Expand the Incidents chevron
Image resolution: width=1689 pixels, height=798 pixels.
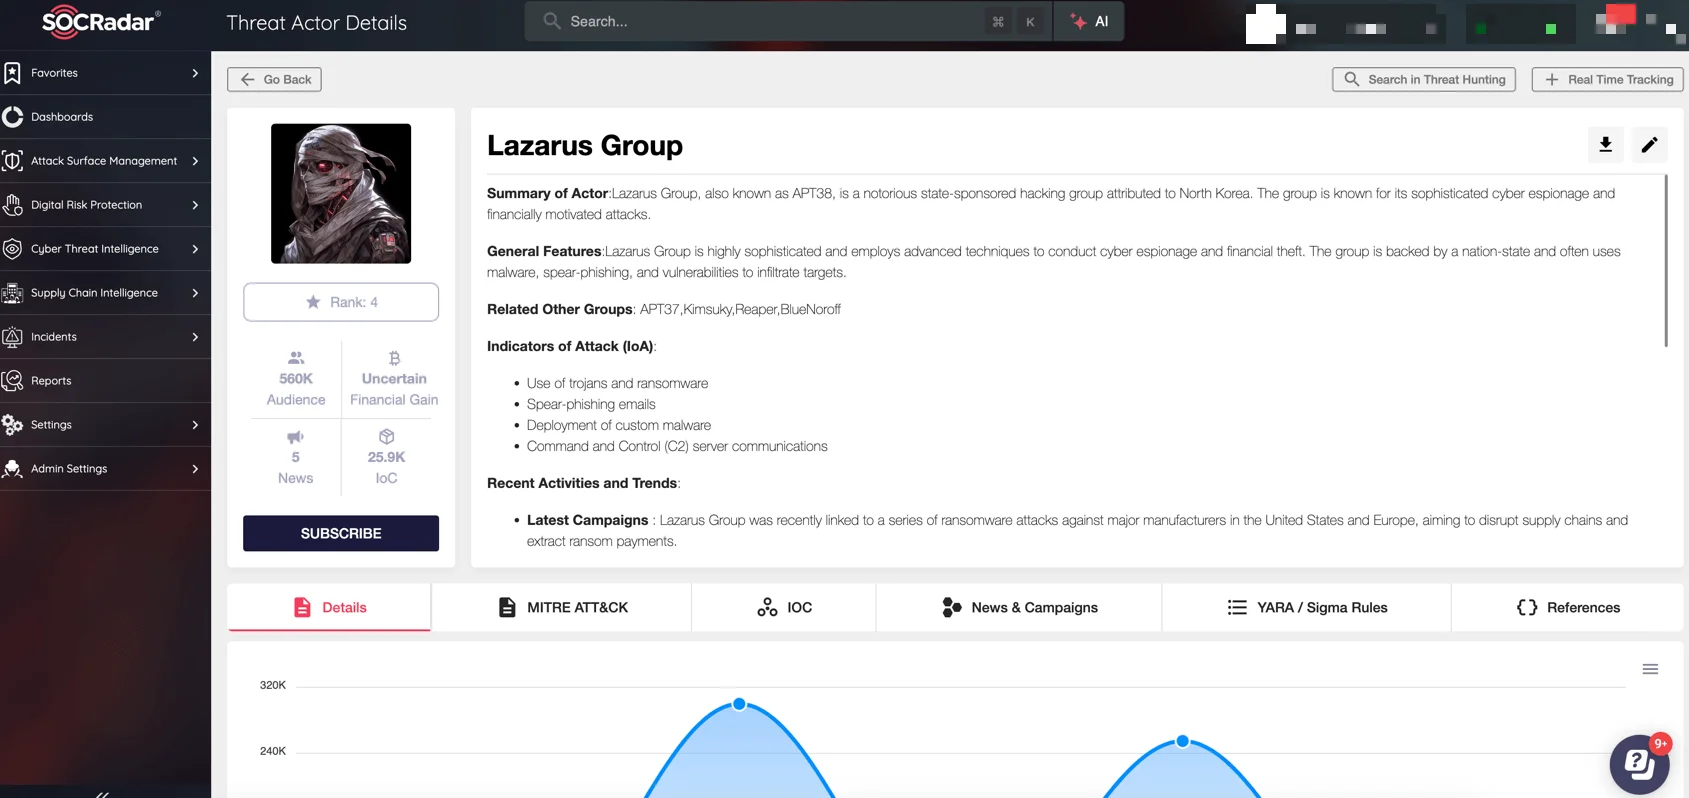tap(195, 337)
